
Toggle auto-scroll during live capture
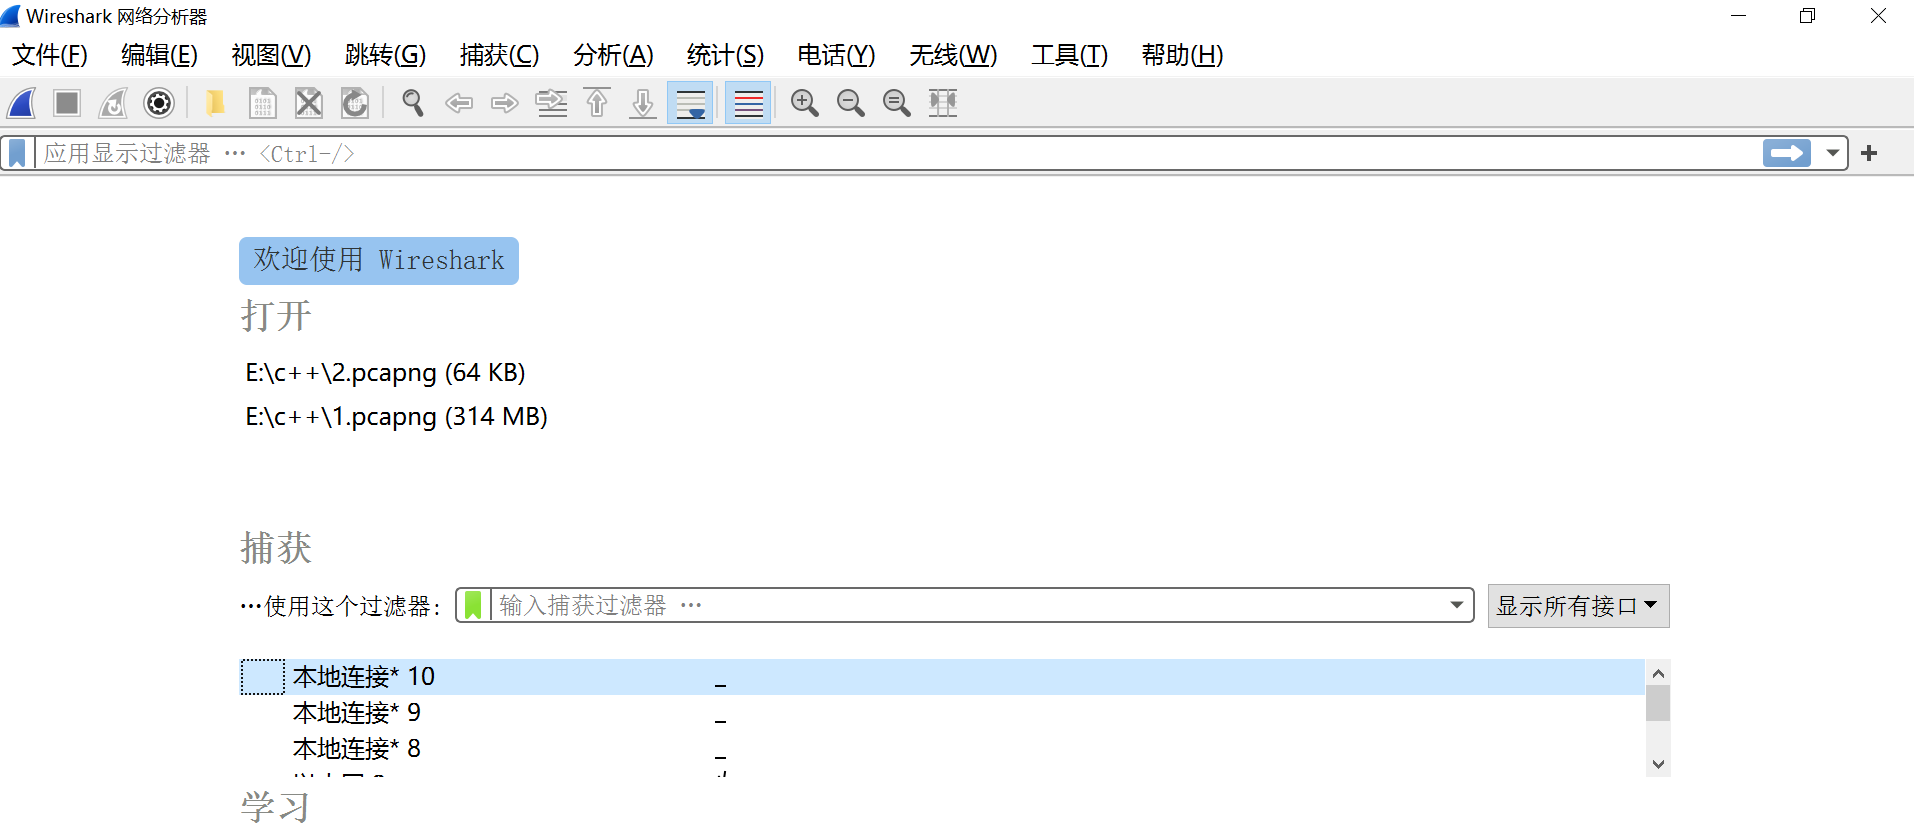point(690,103)
